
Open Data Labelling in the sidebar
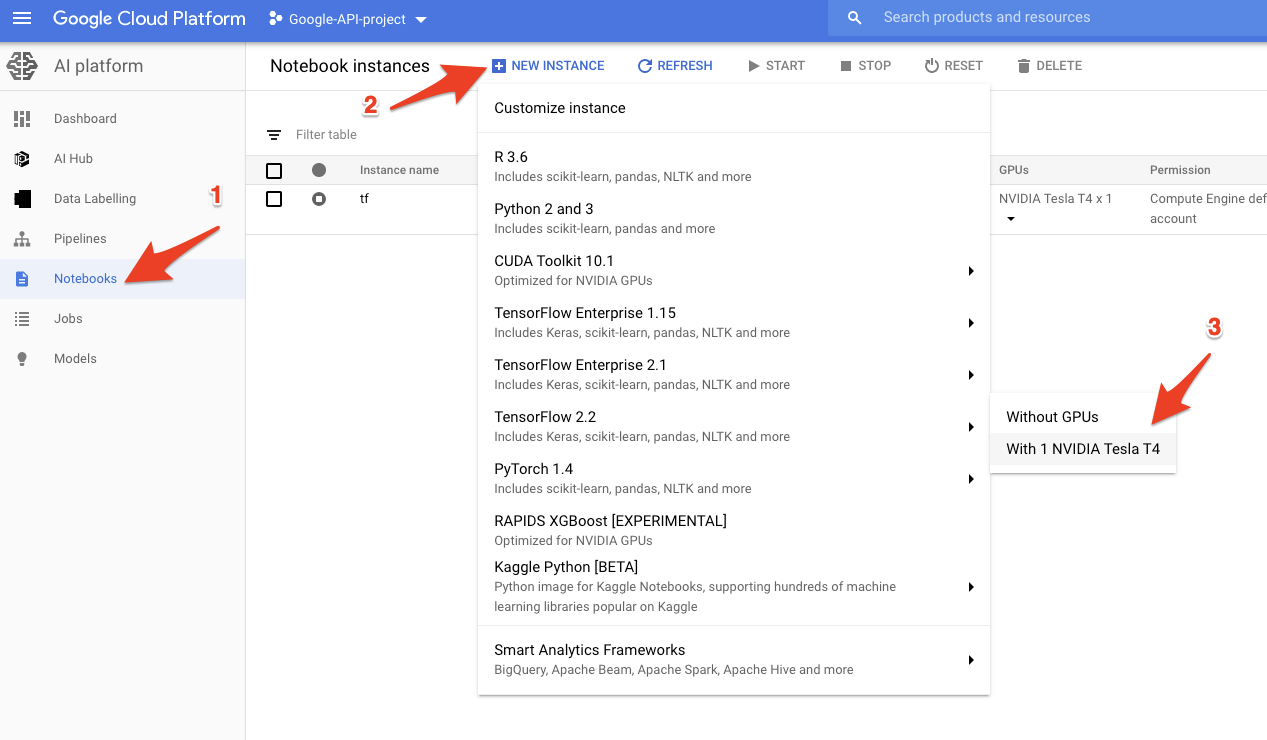(x=122, y=199)
